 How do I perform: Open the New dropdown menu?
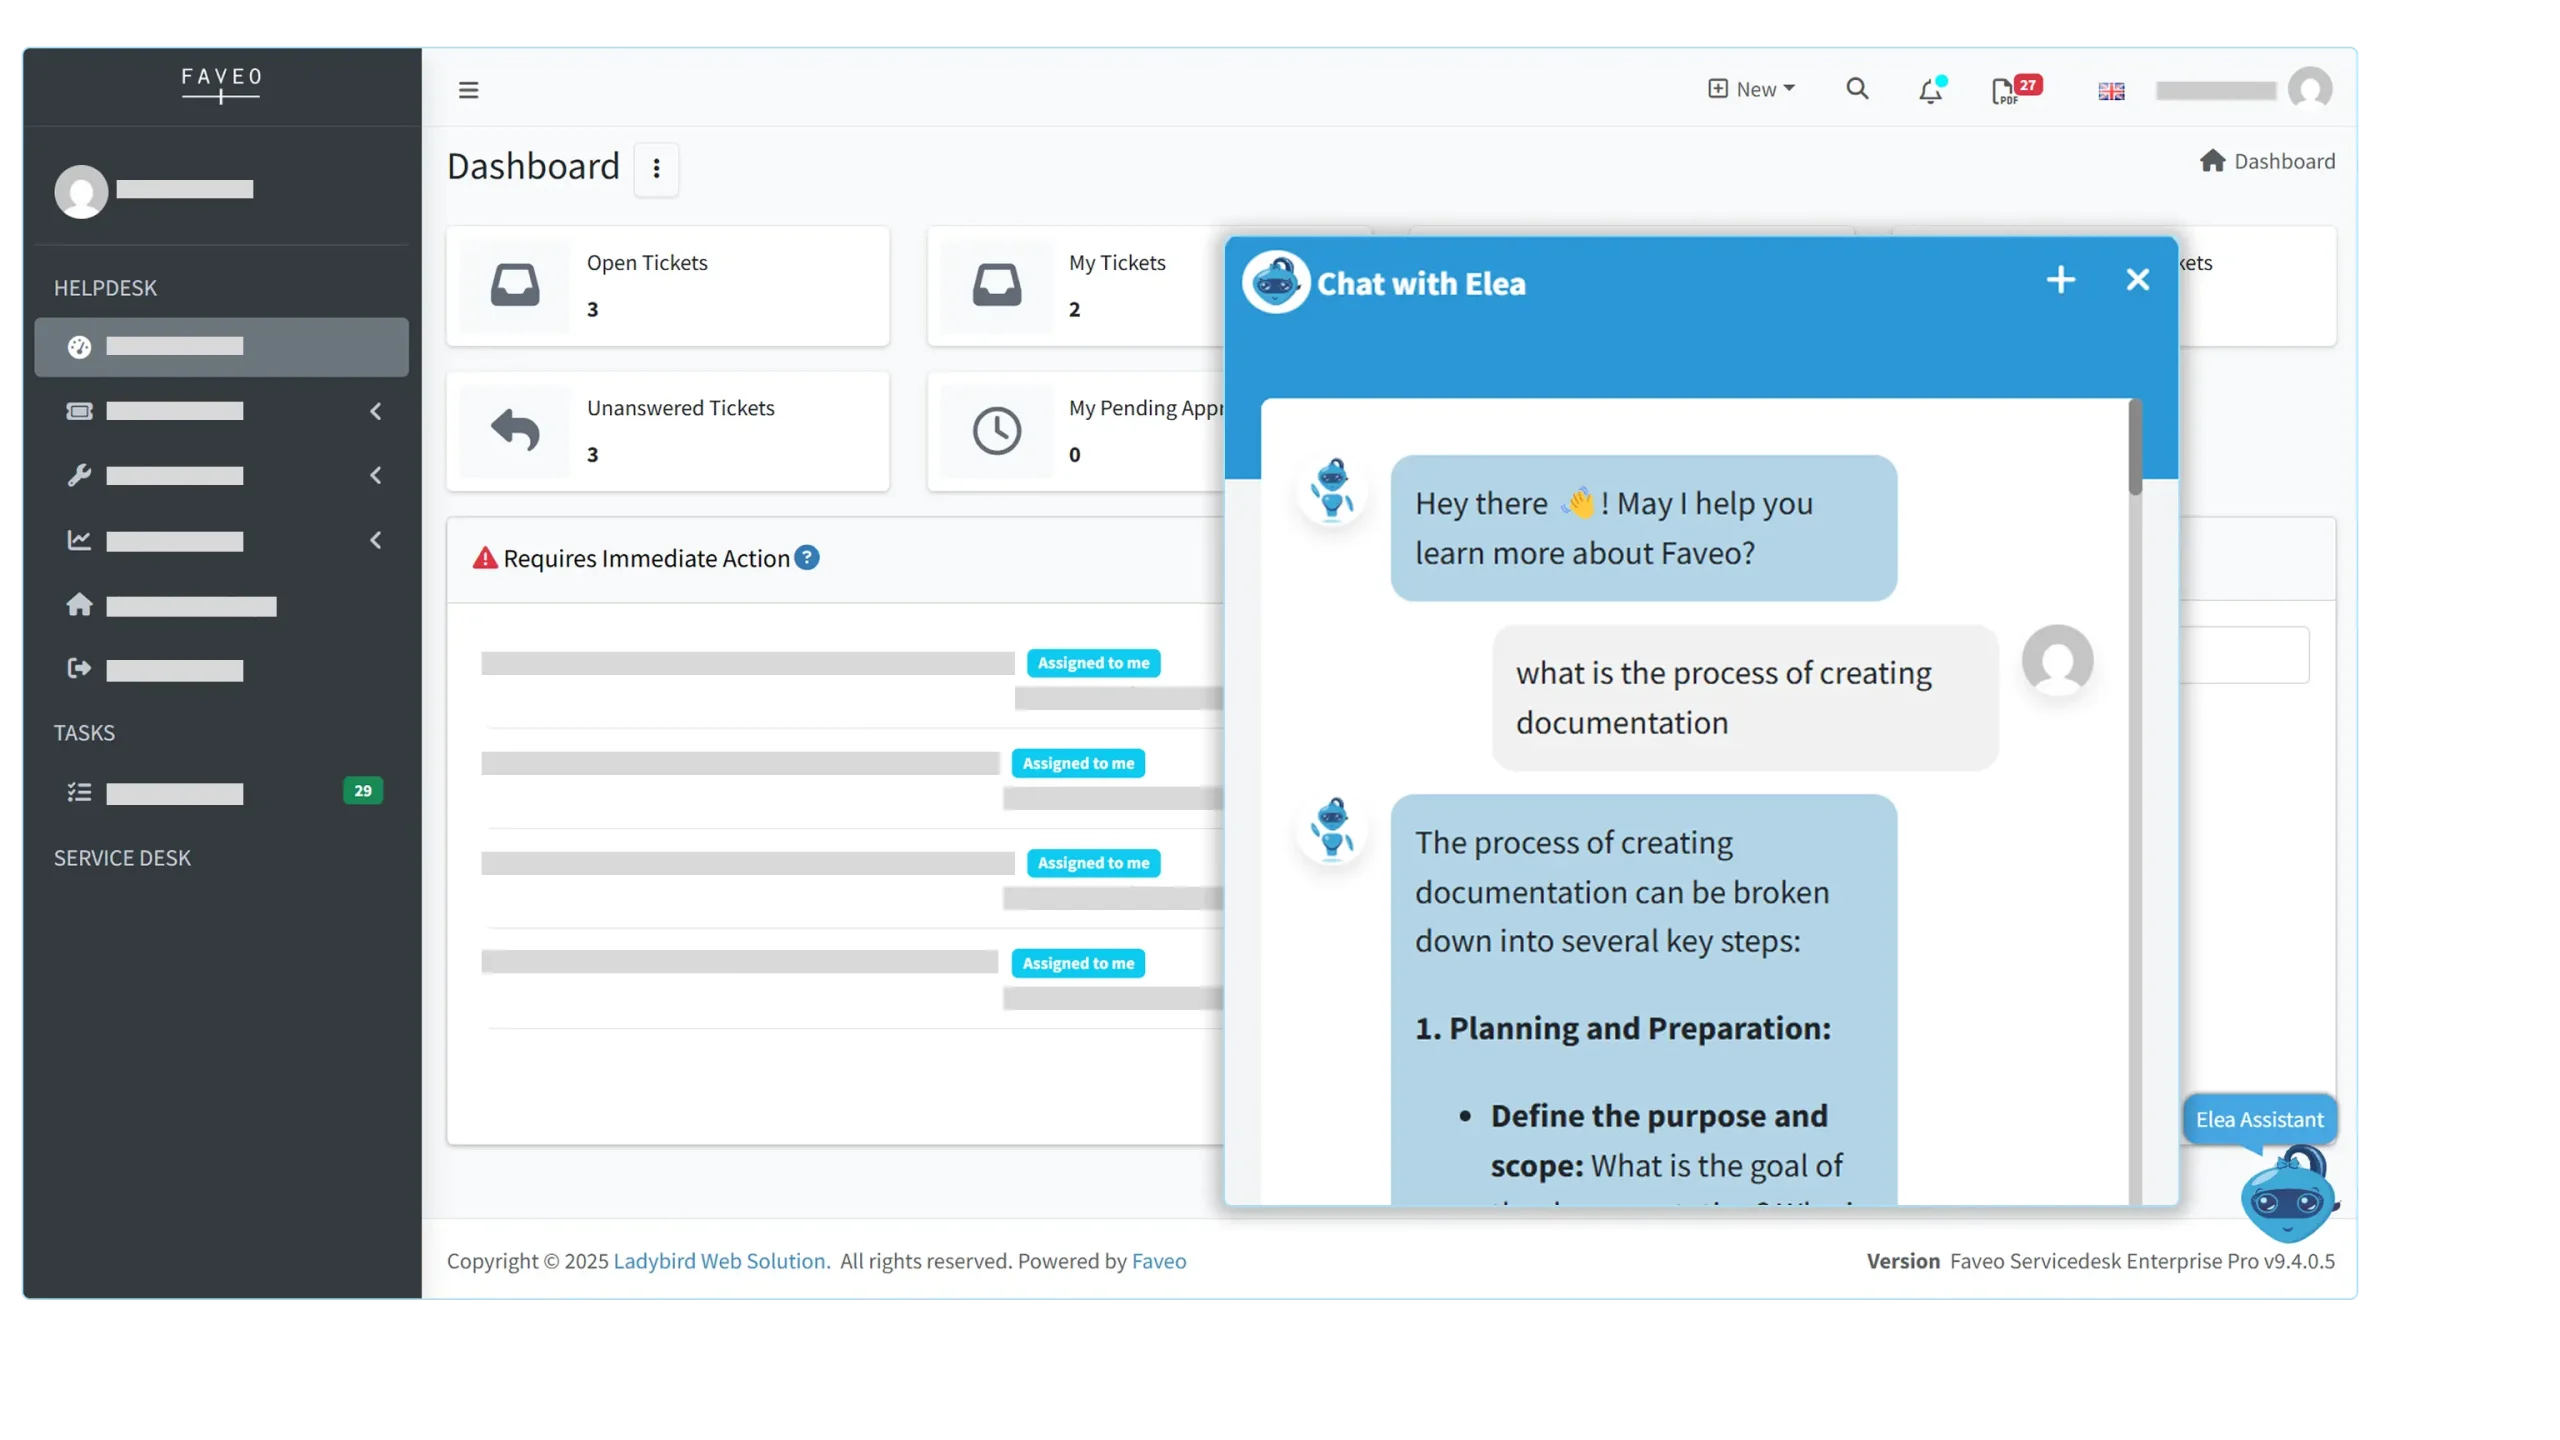(1751, 89)
